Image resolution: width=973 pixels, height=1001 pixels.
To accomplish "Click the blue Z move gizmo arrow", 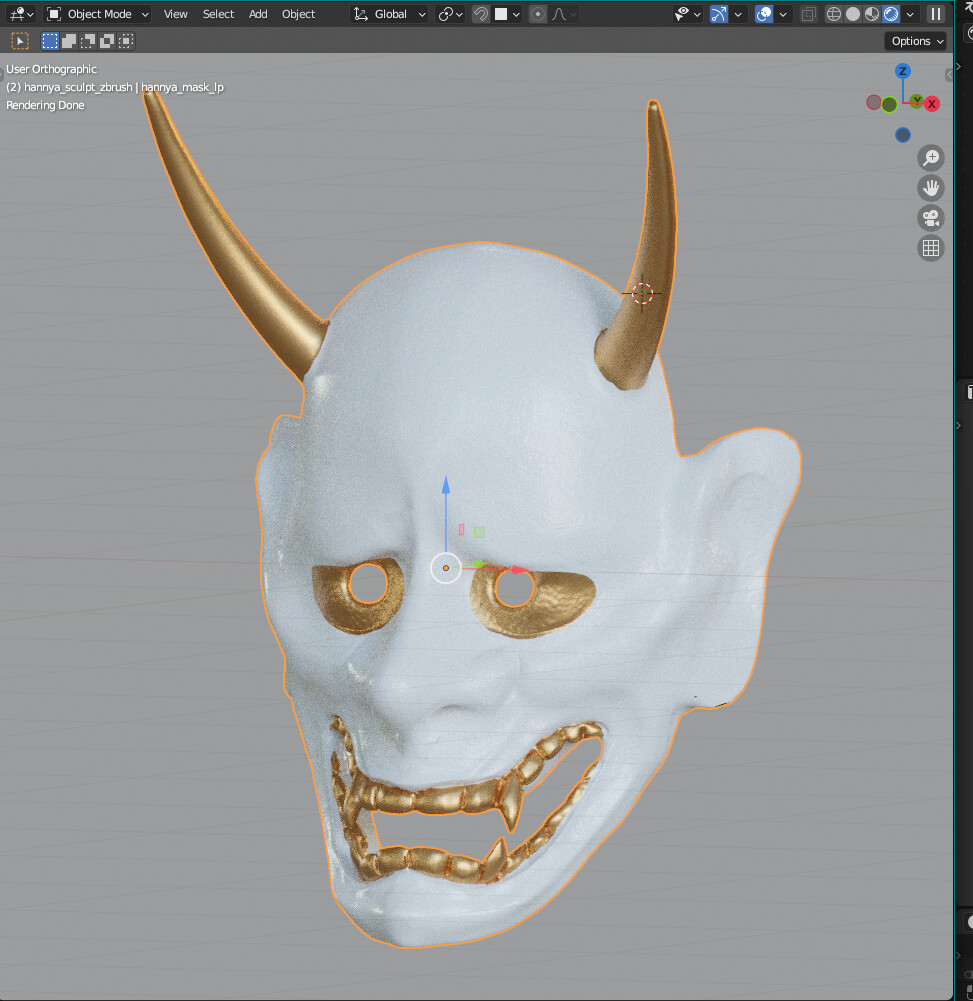I will (x=446, y=485).
